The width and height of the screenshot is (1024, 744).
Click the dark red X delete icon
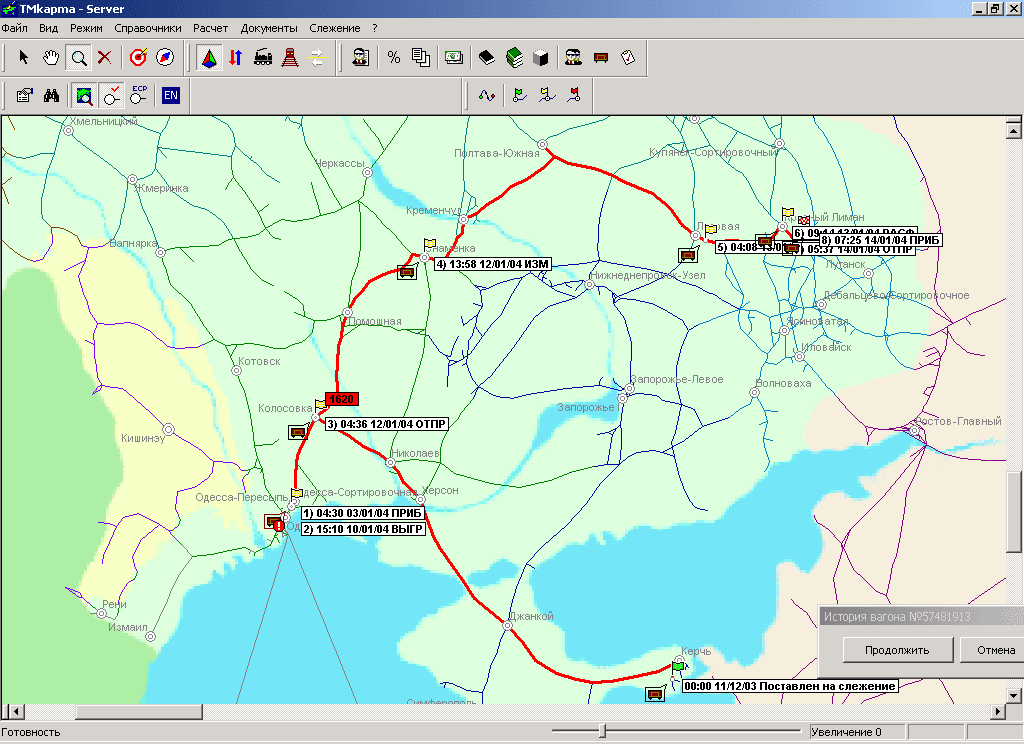(x=104, y=58)
